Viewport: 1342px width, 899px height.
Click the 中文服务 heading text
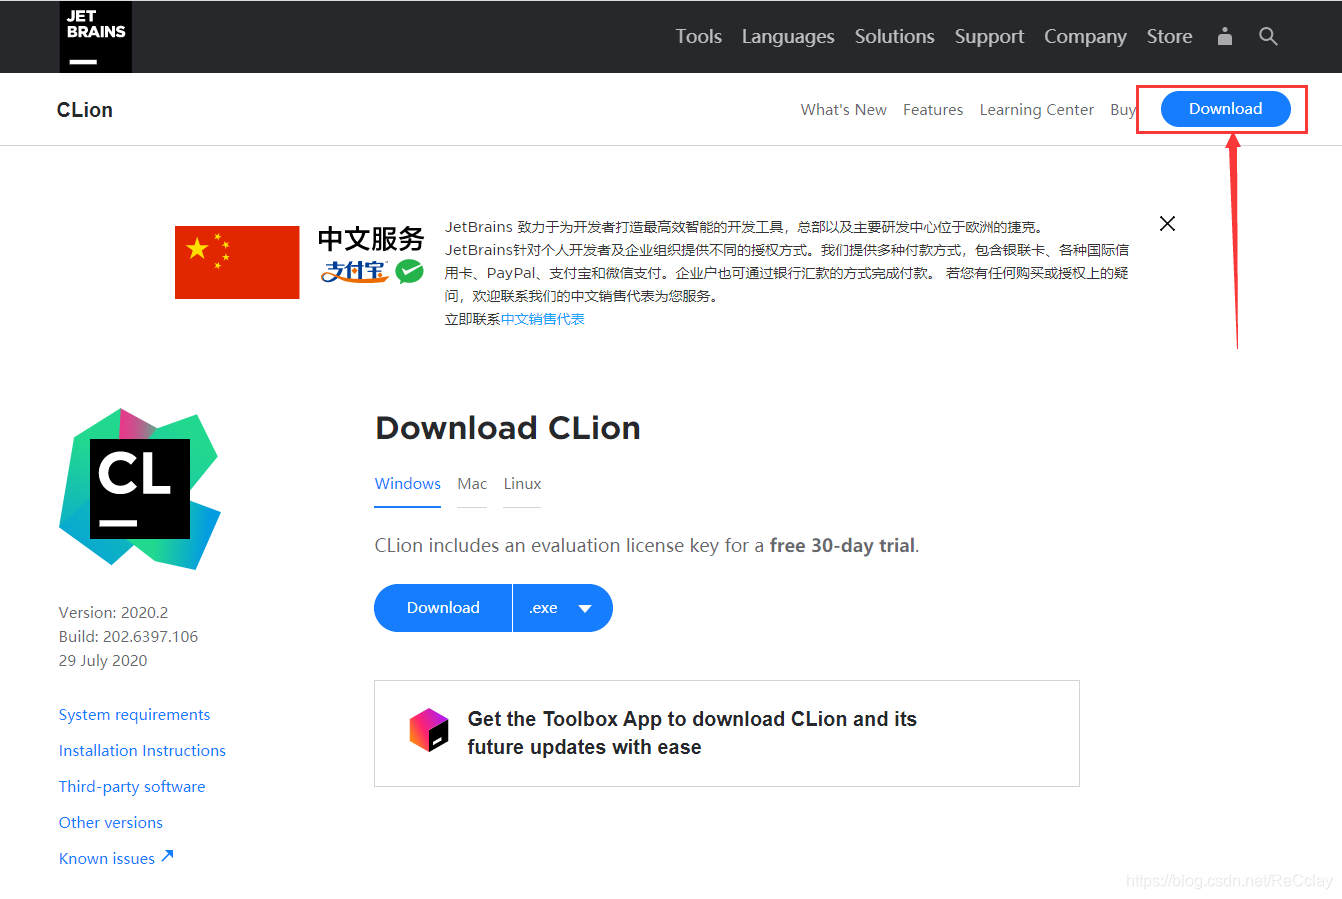click(x=371, y=239)
